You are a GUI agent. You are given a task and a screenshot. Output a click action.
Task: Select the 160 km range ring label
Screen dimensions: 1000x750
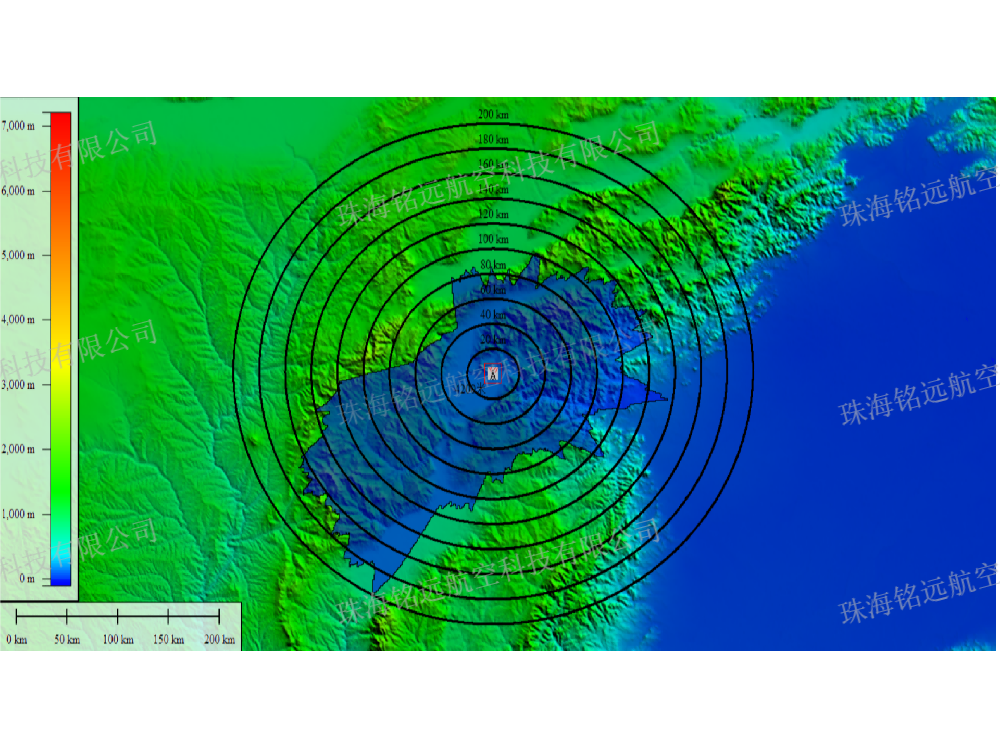tap(493, 164)
